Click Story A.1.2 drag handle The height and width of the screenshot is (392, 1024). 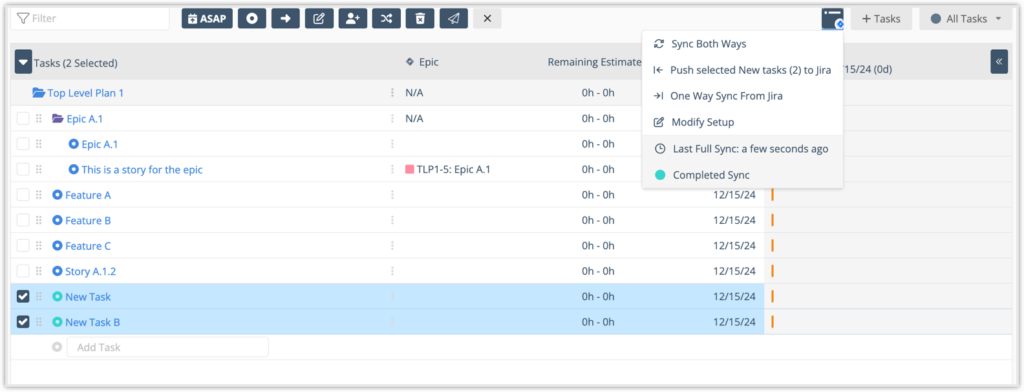39,272
